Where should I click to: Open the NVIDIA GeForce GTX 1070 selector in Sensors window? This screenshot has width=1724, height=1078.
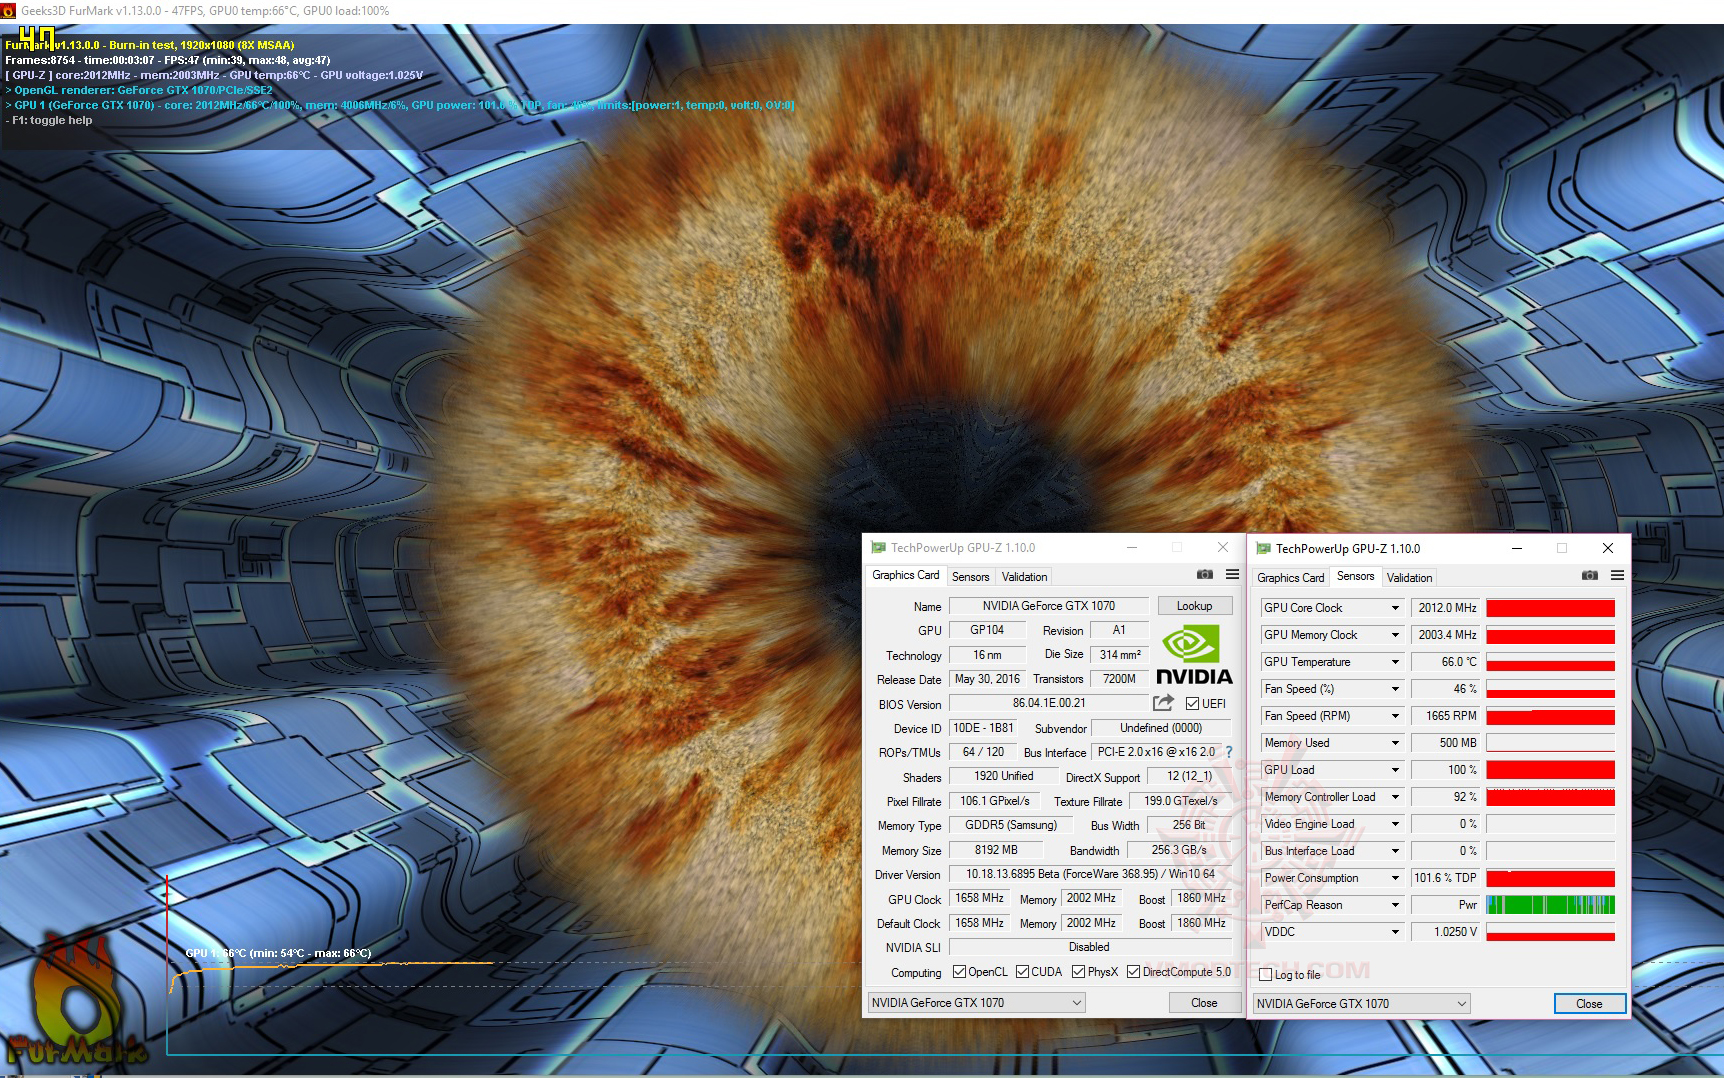coord(1362,1003)
